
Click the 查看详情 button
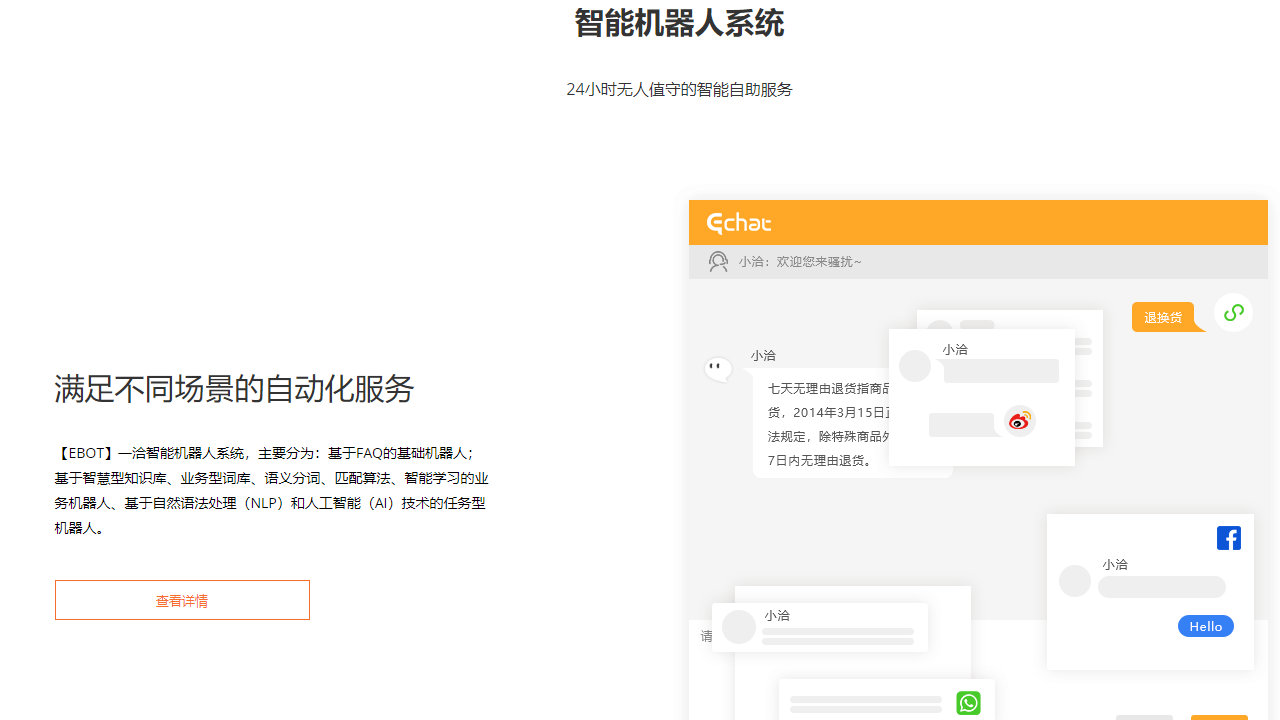[x=182, y=599]
